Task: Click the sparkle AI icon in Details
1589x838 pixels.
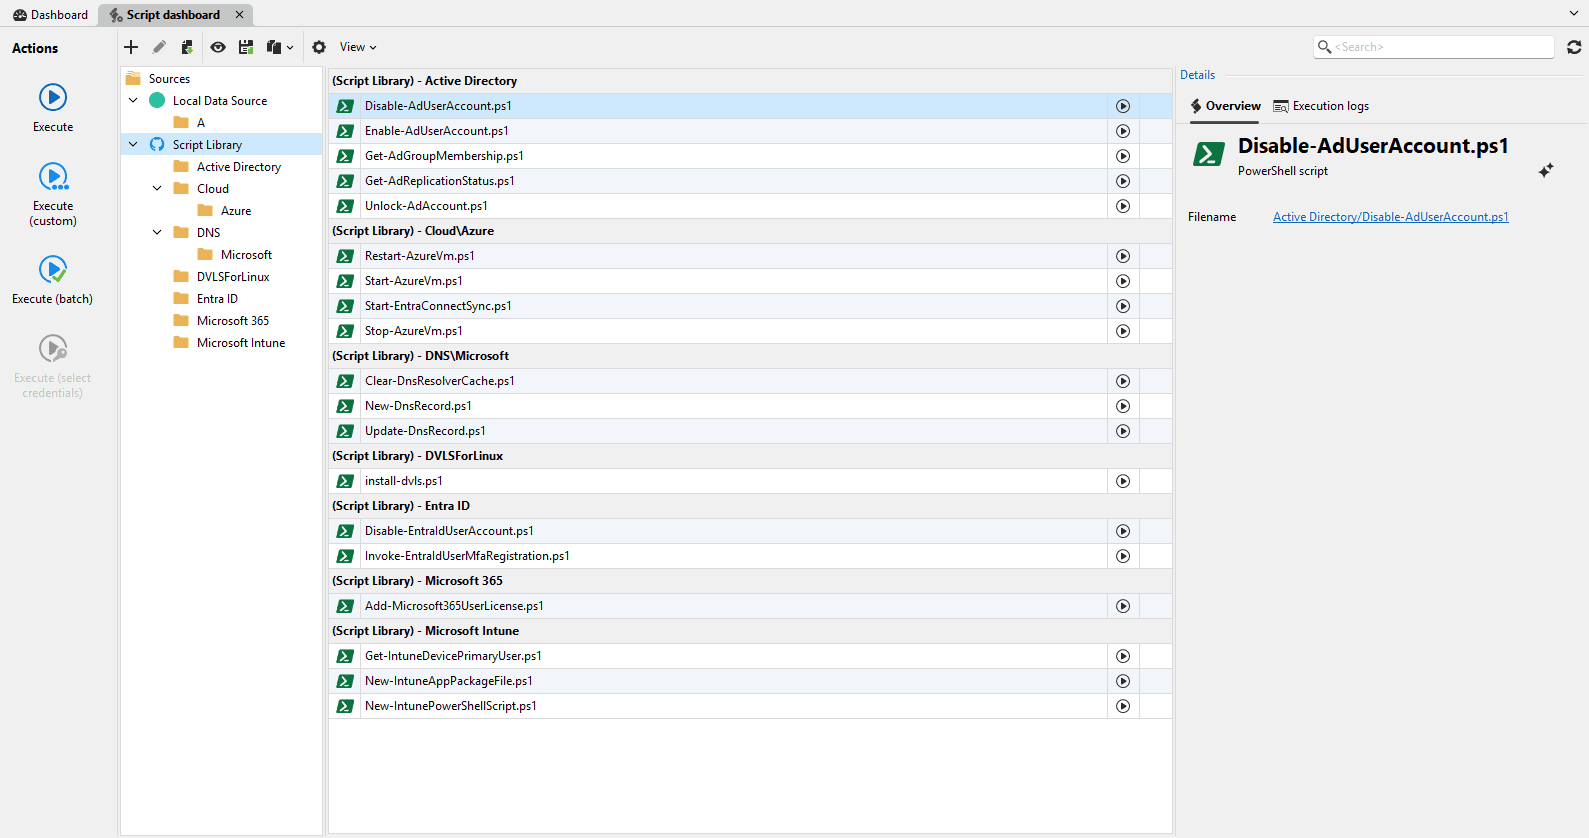Action: (x=1545, y=171)
